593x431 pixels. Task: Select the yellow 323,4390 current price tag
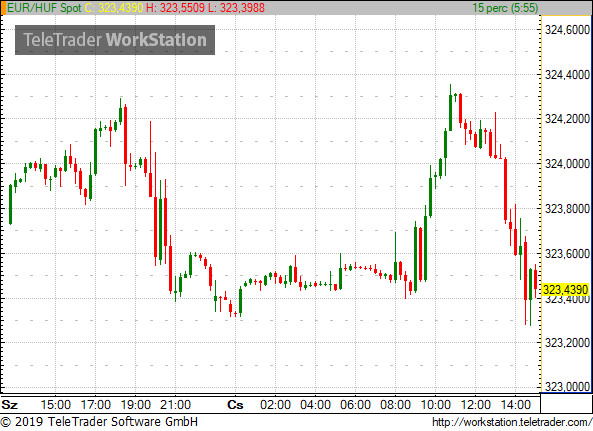pos(565,290)
